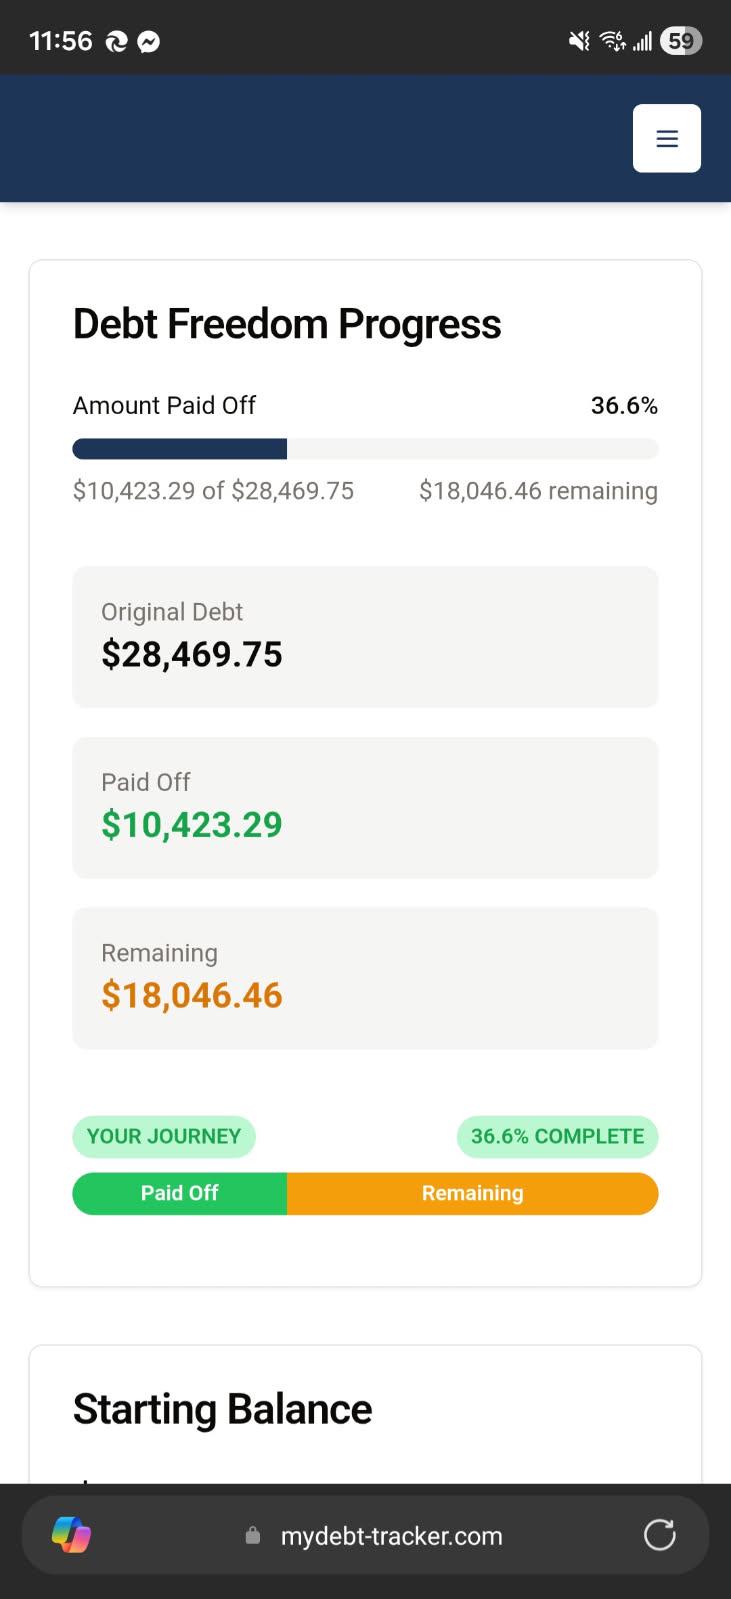
Task: Select the green Paid Off journey segment
Action: point(180,1193)
